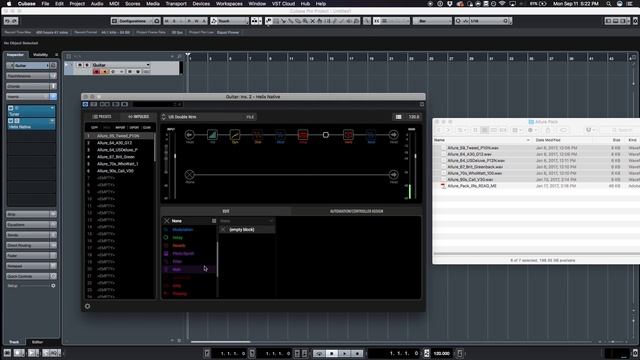Switch to the Visibility tab

point(40,55)
